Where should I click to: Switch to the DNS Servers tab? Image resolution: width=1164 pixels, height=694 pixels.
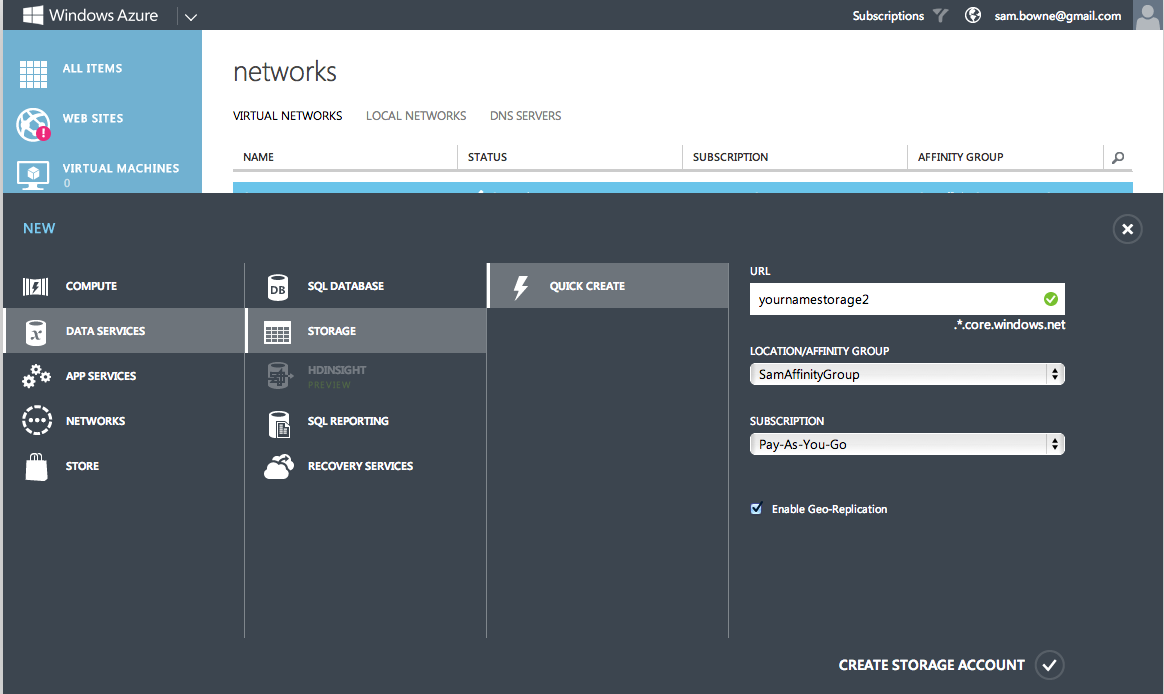click(525, 116)
